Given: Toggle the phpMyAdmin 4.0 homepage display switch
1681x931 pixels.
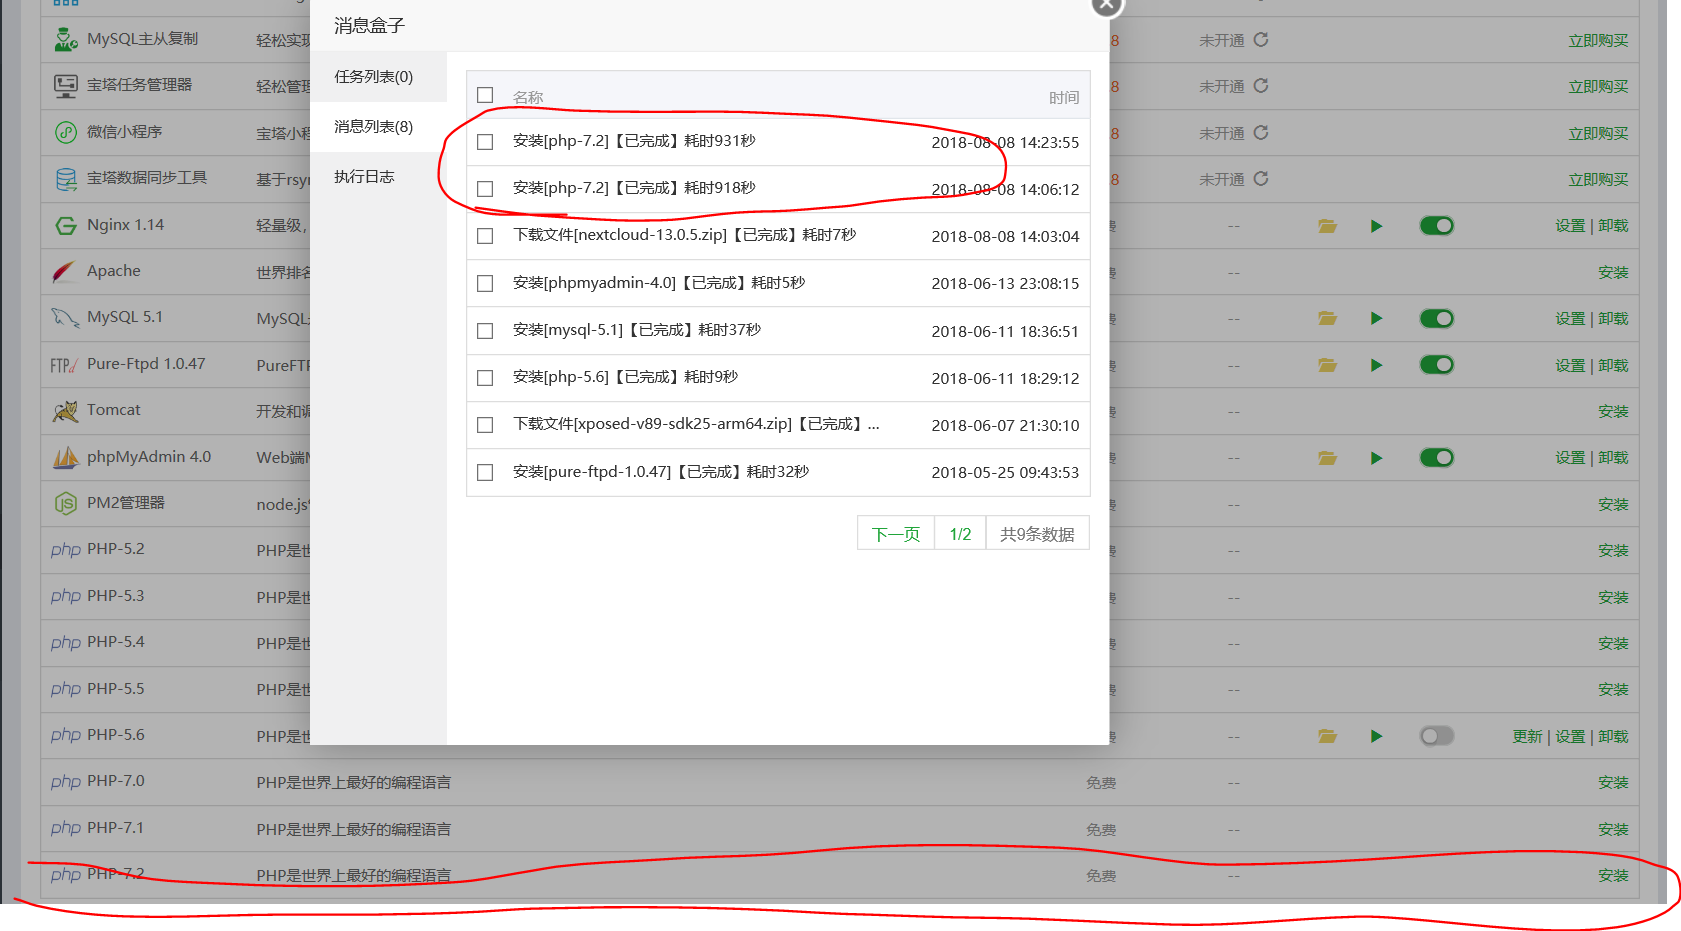Looking at the screenshot, I should [x=1437, y=458].
